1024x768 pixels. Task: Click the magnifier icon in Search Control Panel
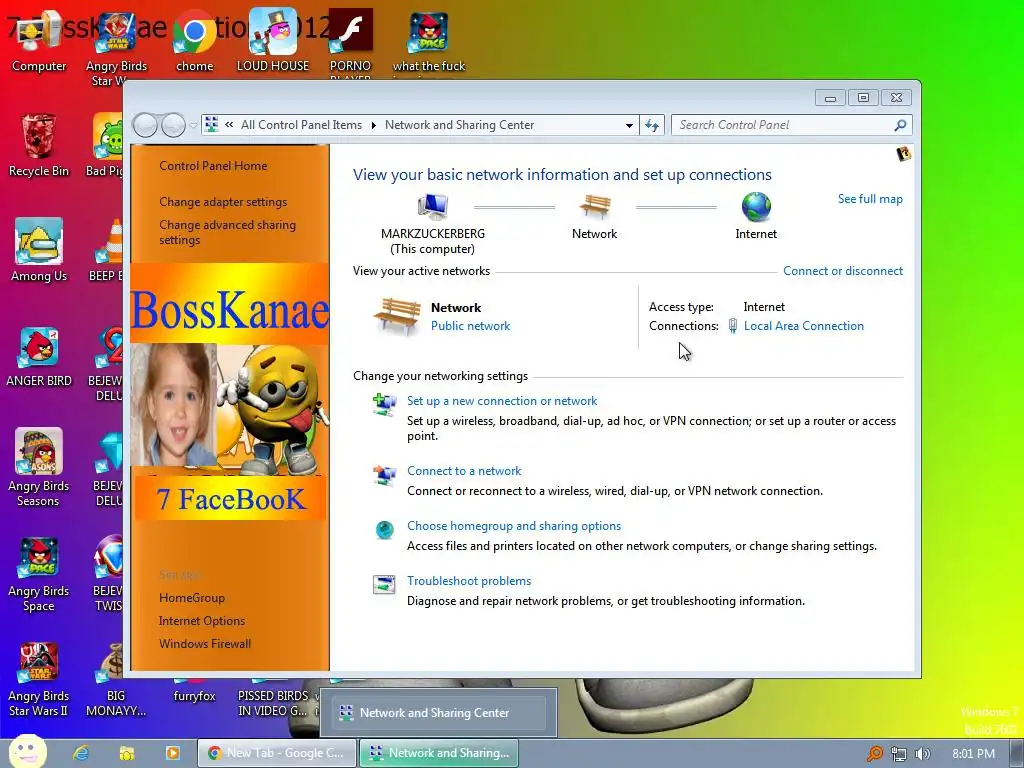click(900, 125)
